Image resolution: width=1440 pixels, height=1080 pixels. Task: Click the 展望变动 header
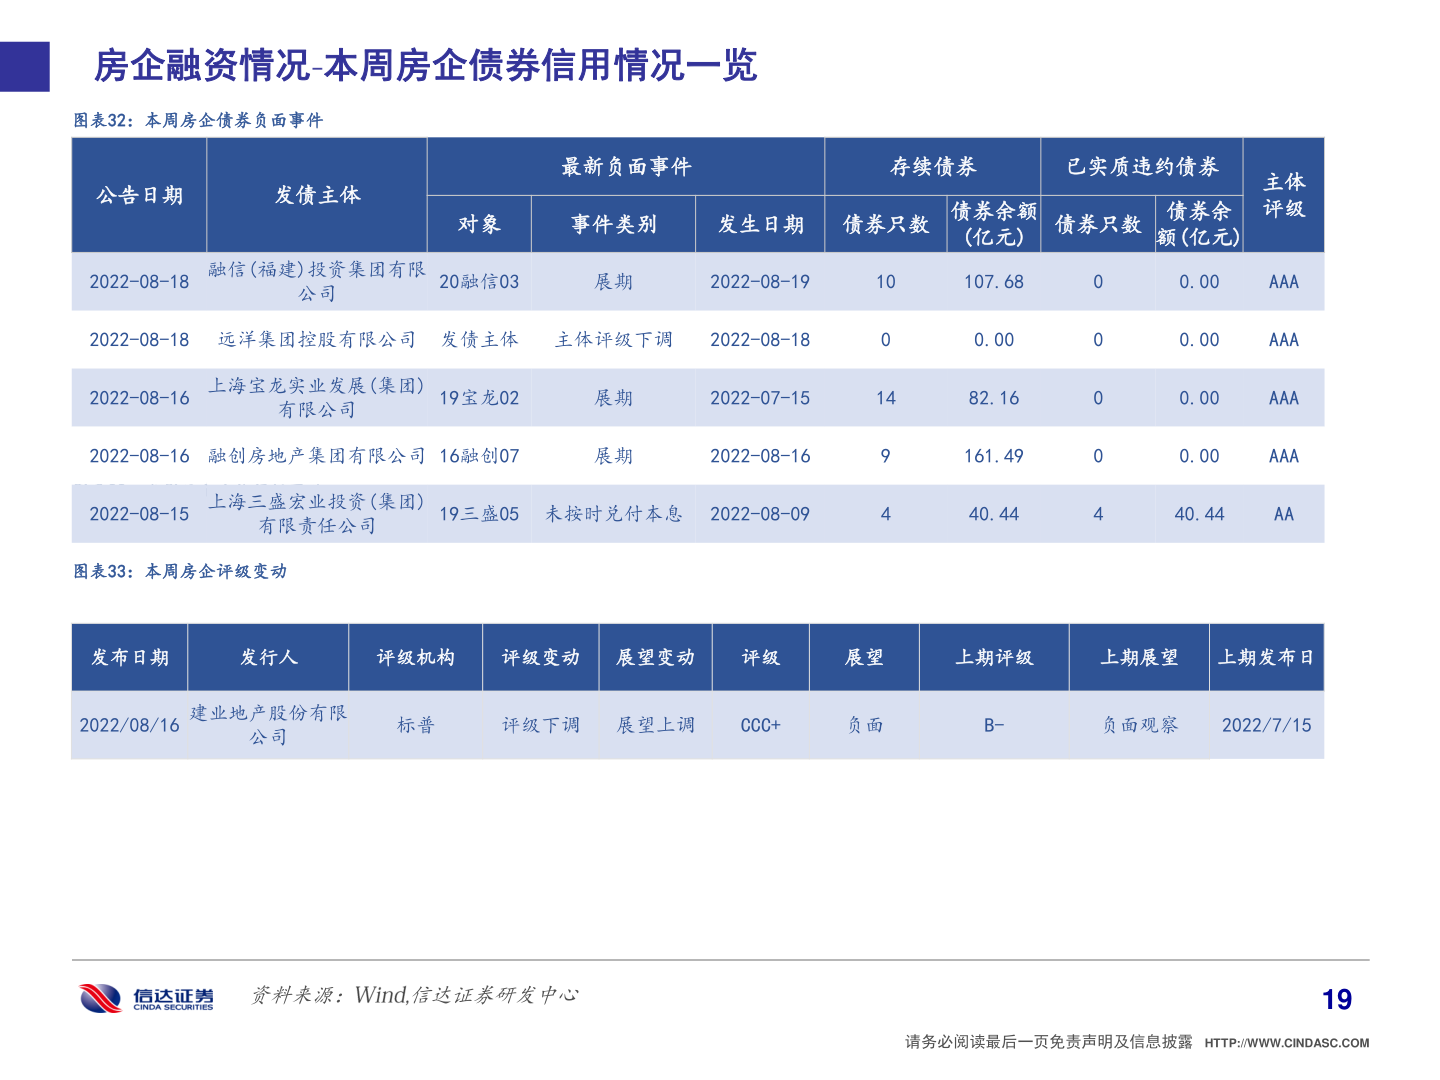click(655, 657)
